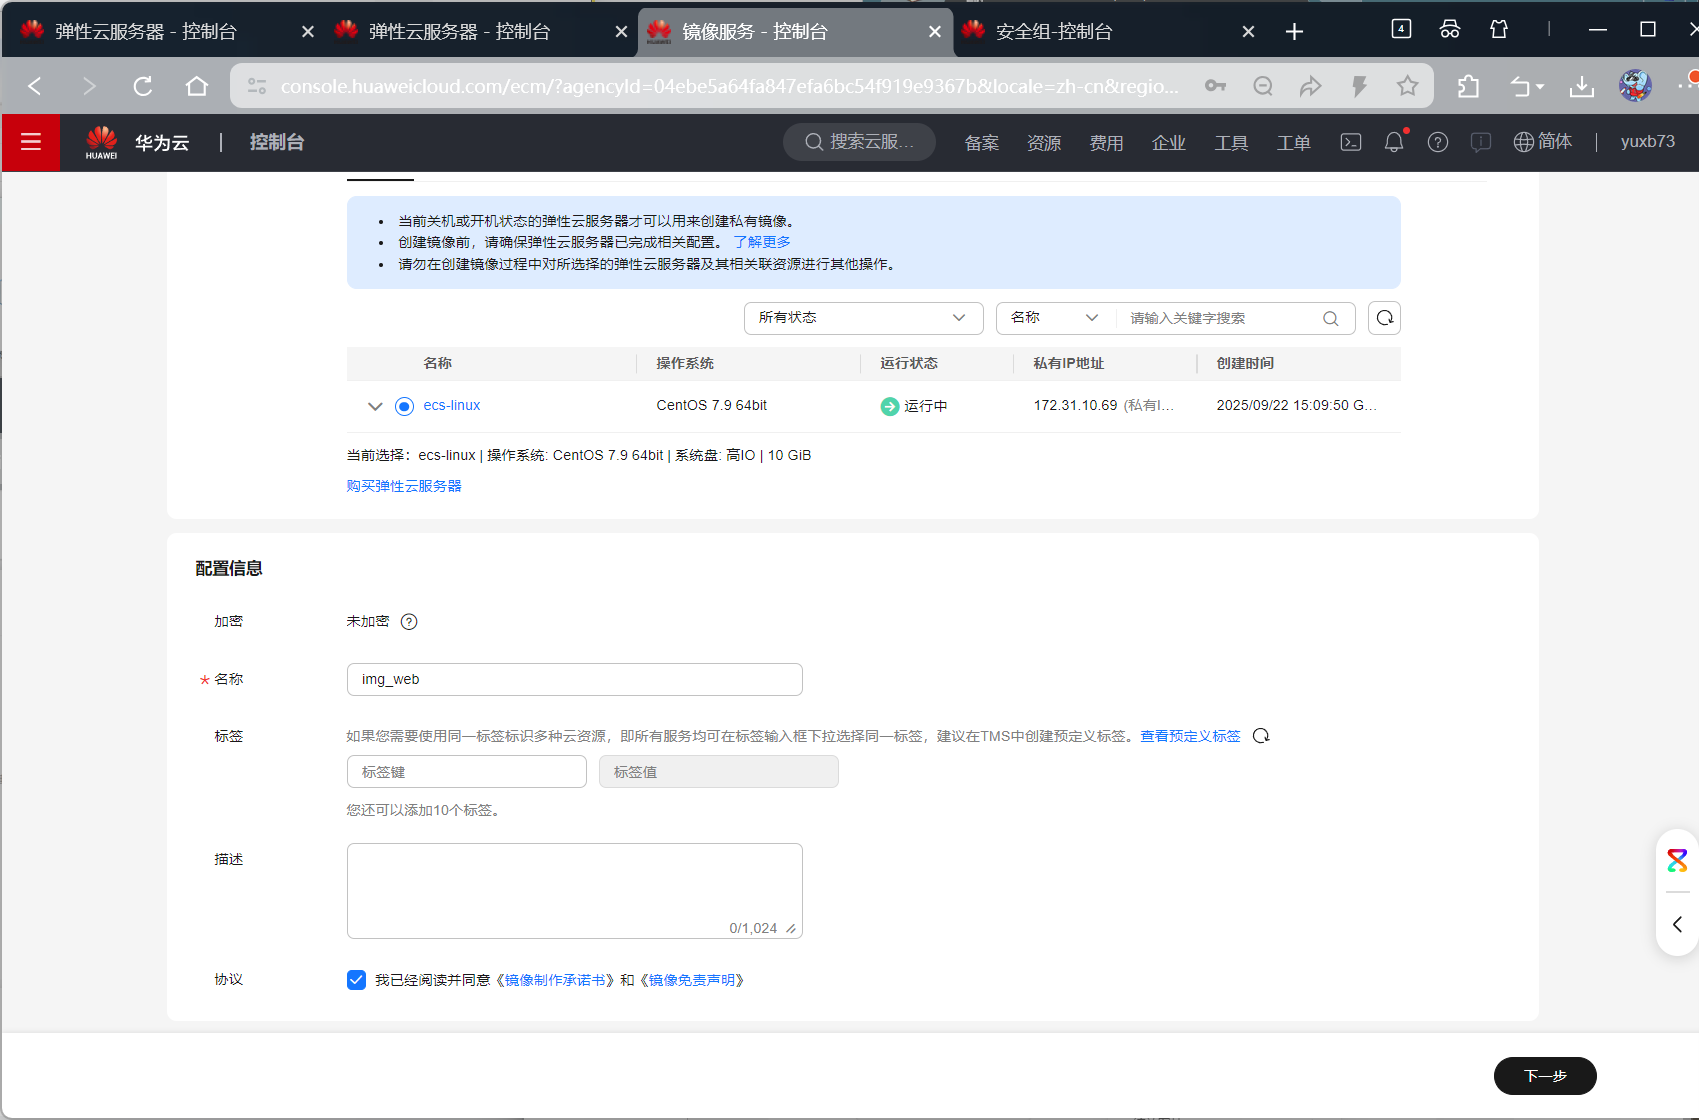Click the ecs-linux server name link
The width and height of the screenshot is (1699, 1120).
[452, 405]
